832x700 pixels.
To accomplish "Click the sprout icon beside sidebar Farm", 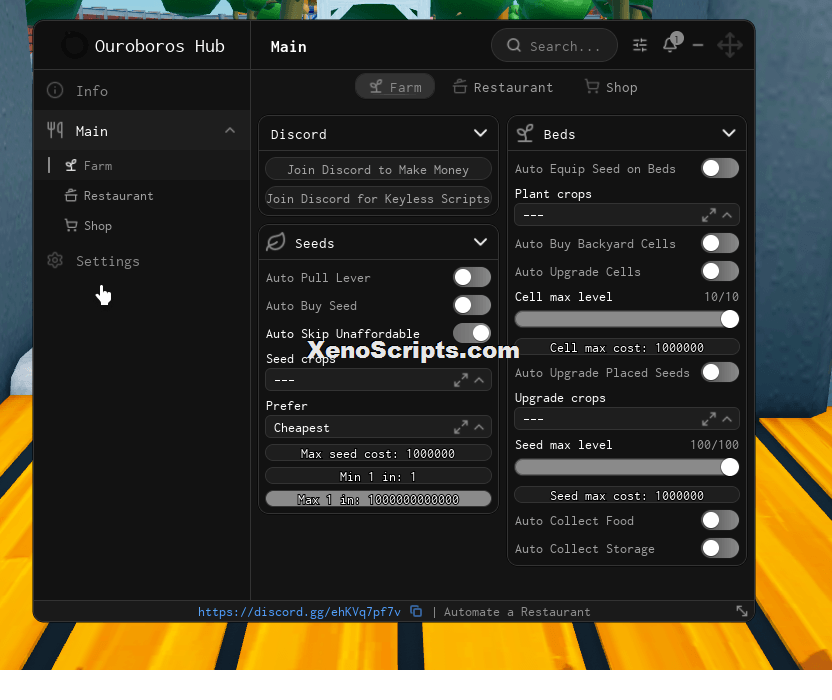I will 71,166.
